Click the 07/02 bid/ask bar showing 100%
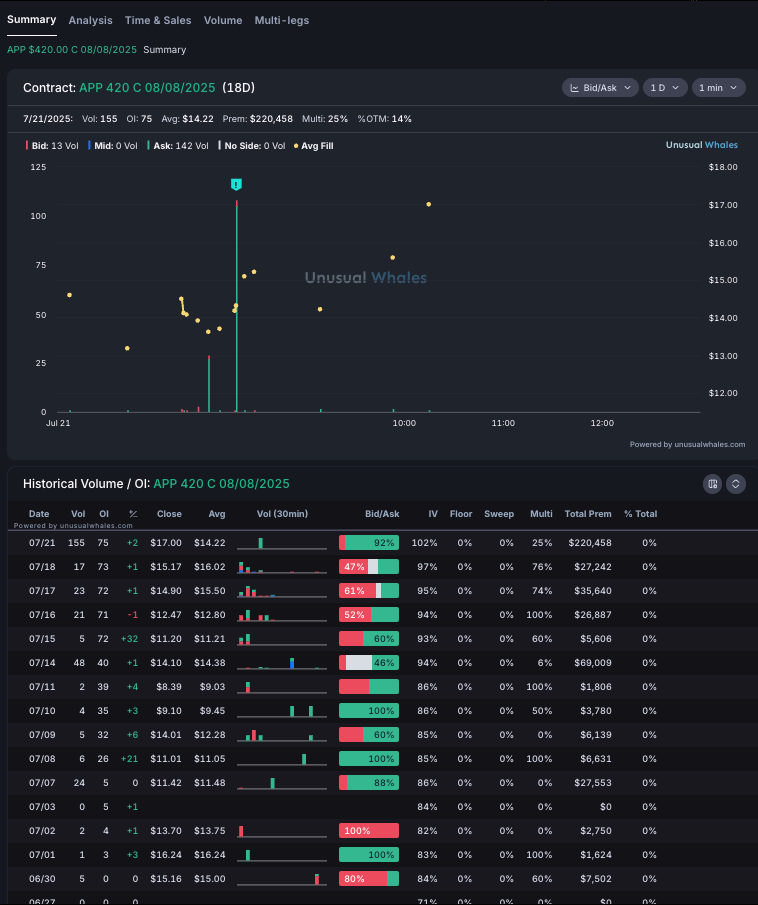The width and height of the screenshot is (758, 905). (x=369, y=831)
